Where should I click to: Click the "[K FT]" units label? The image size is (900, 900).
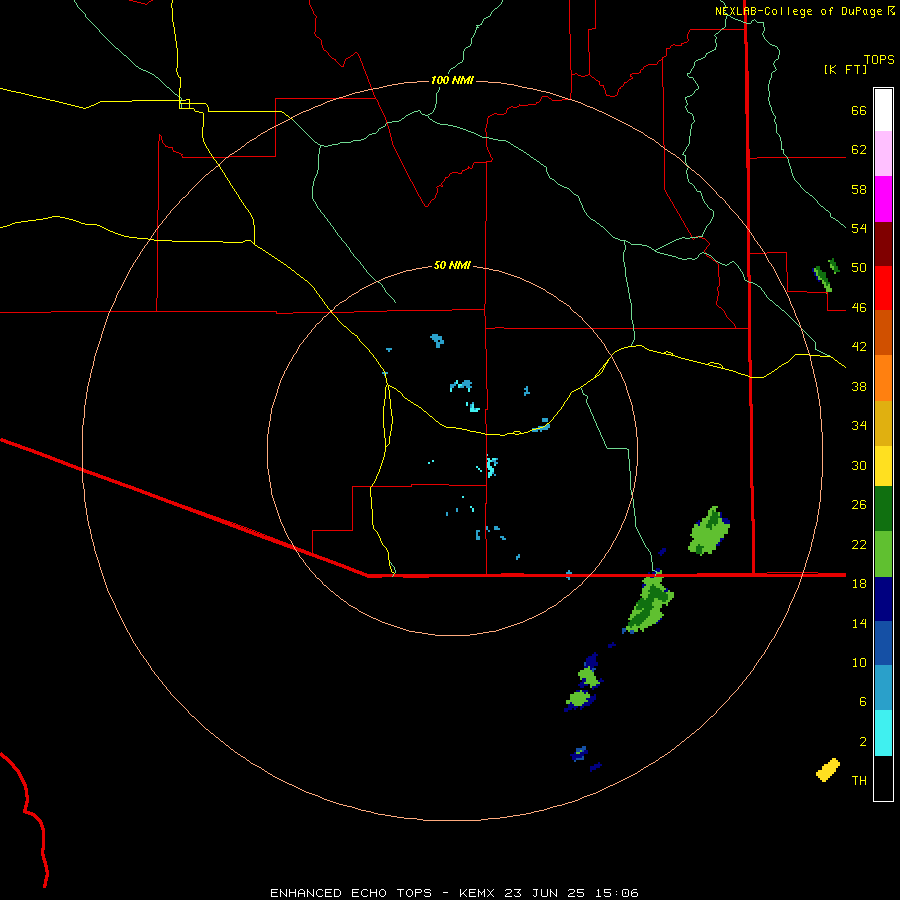[845, 69]
